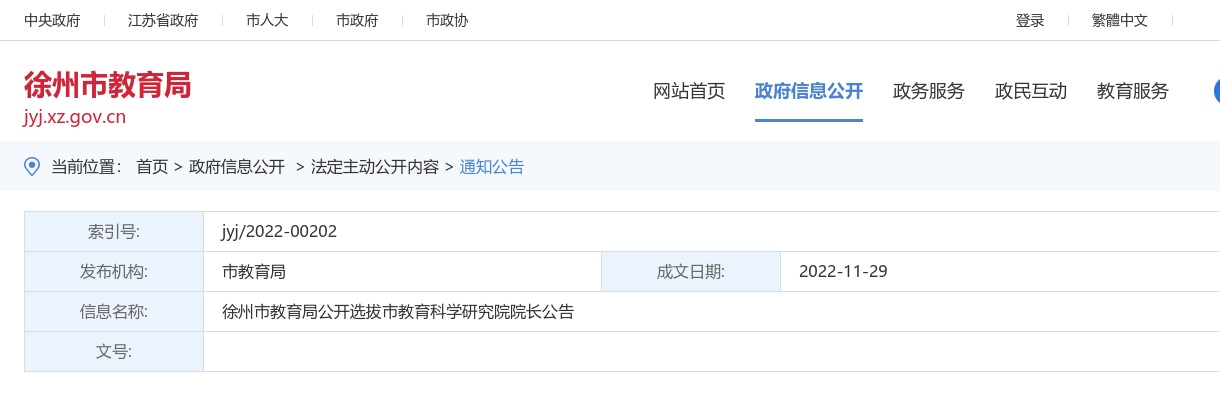Open the 政民互动 nav menu
This screenshot has width=1220, height=400.
click(x=1031, y=91)
